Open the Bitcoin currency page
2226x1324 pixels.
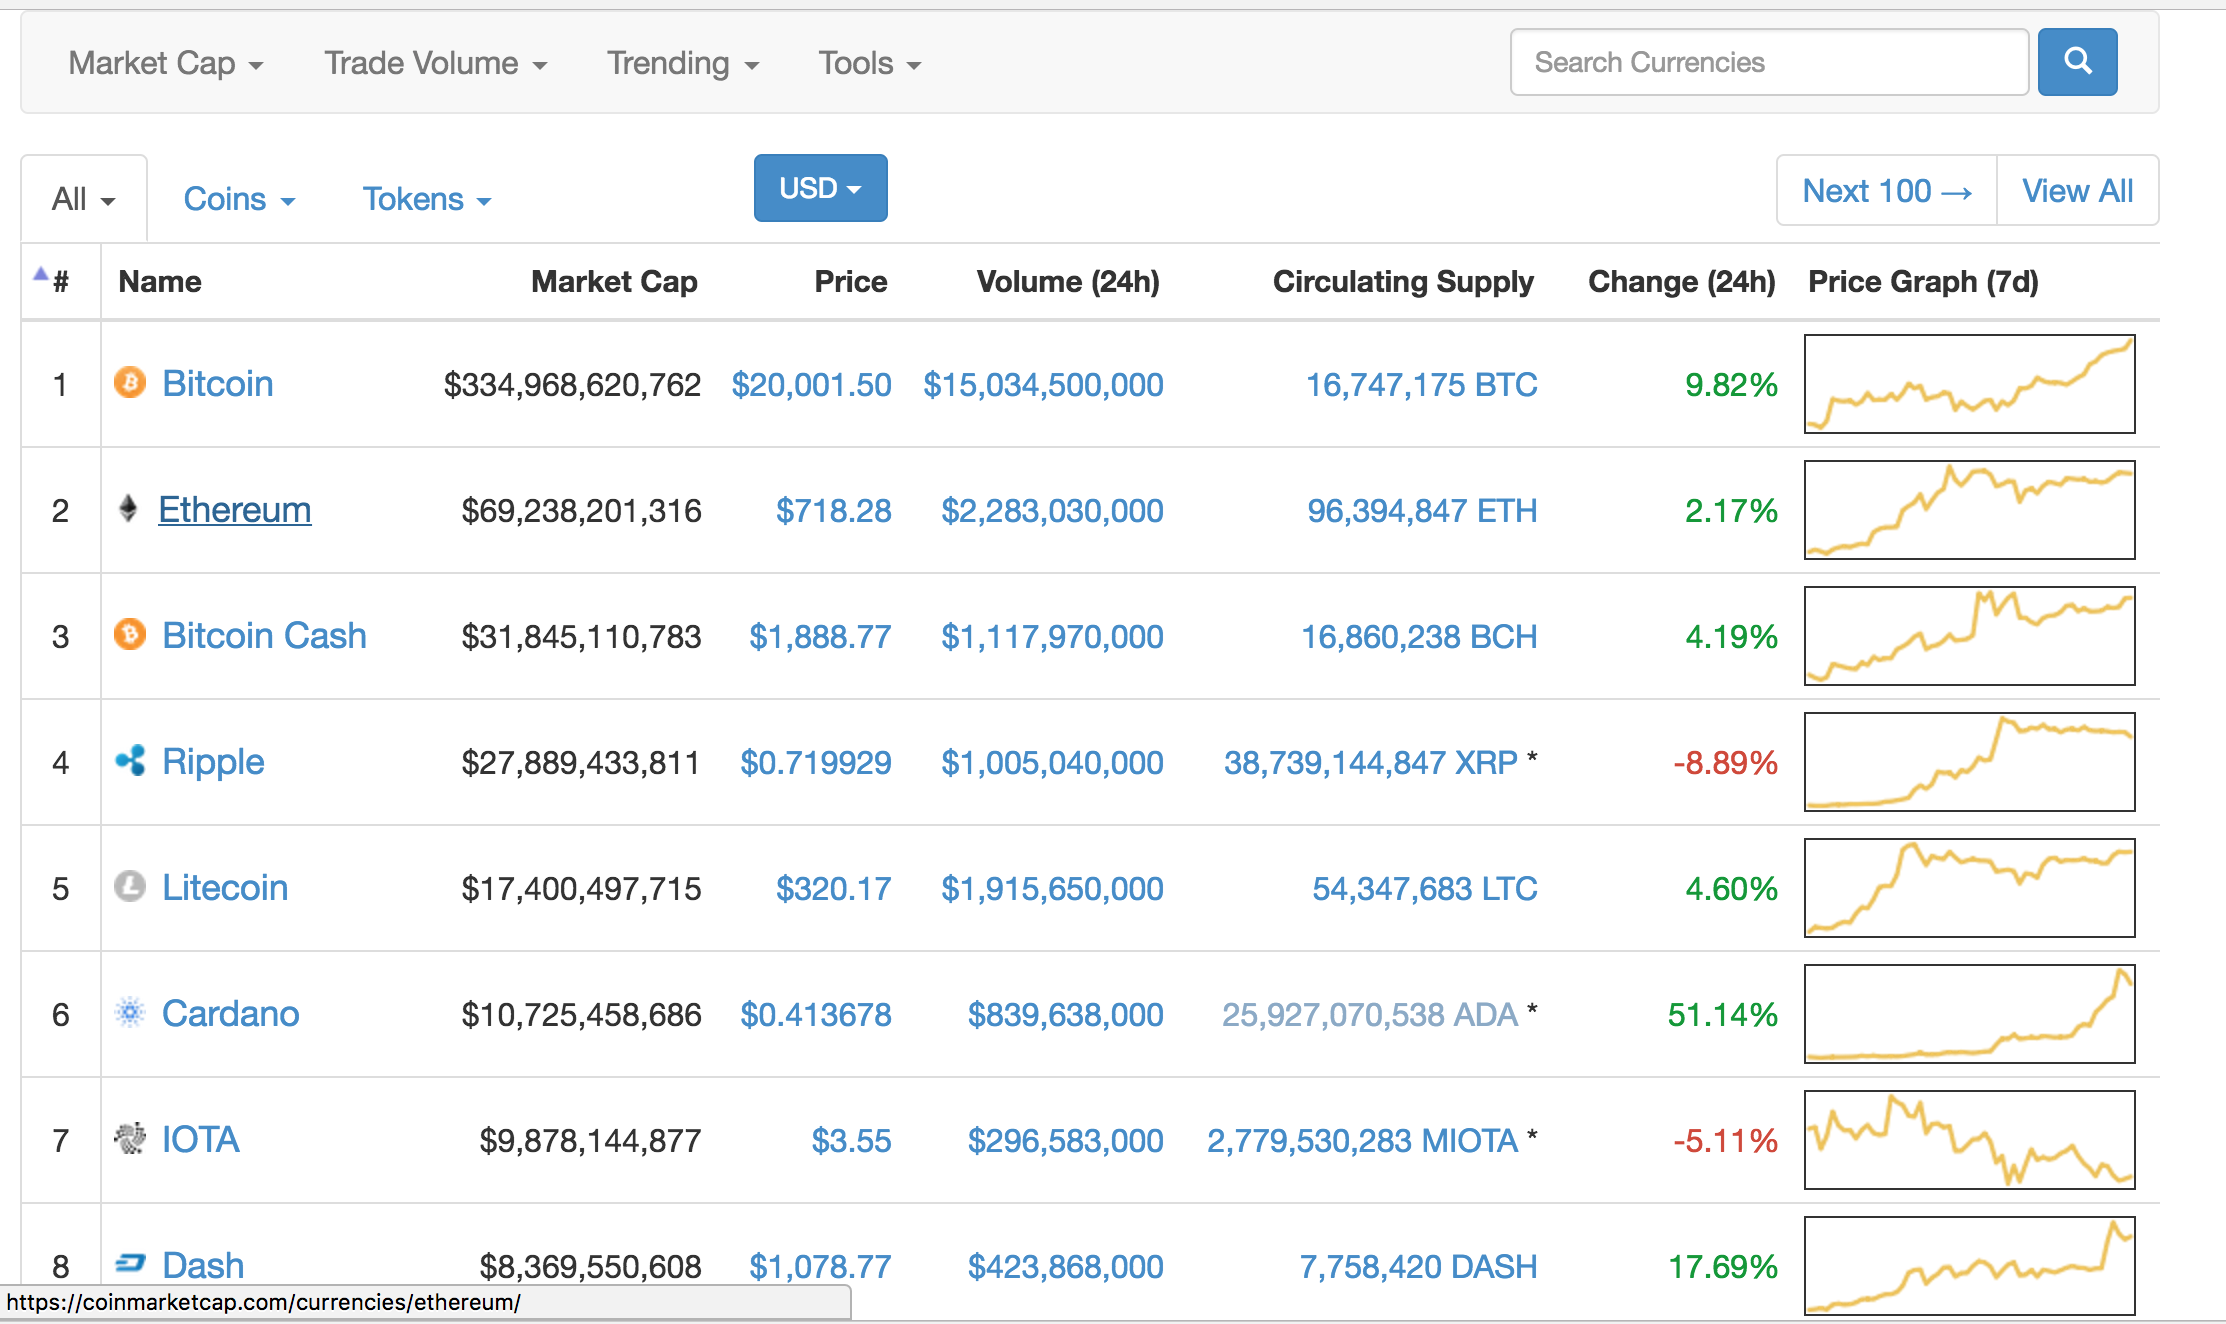click(218, 384)
